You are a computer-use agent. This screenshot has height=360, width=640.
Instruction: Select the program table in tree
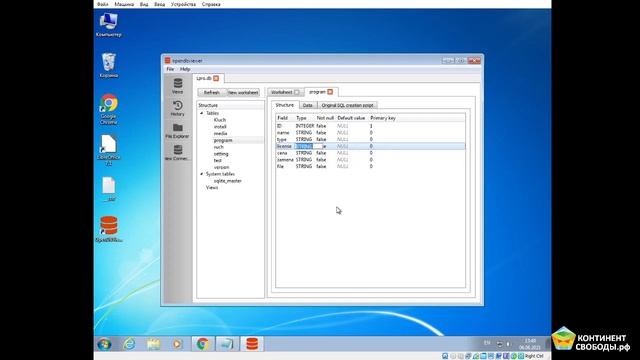pyautogui.click(x=223, y=140)
